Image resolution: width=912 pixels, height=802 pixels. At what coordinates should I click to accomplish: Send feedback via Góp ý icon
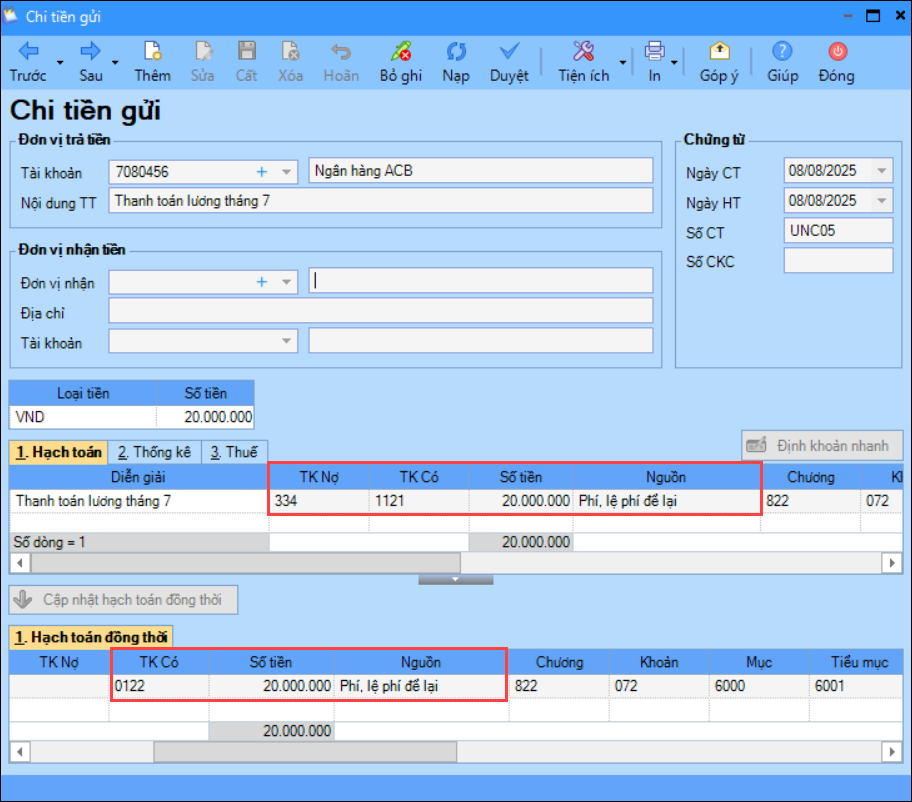click(x=719, y=51)
